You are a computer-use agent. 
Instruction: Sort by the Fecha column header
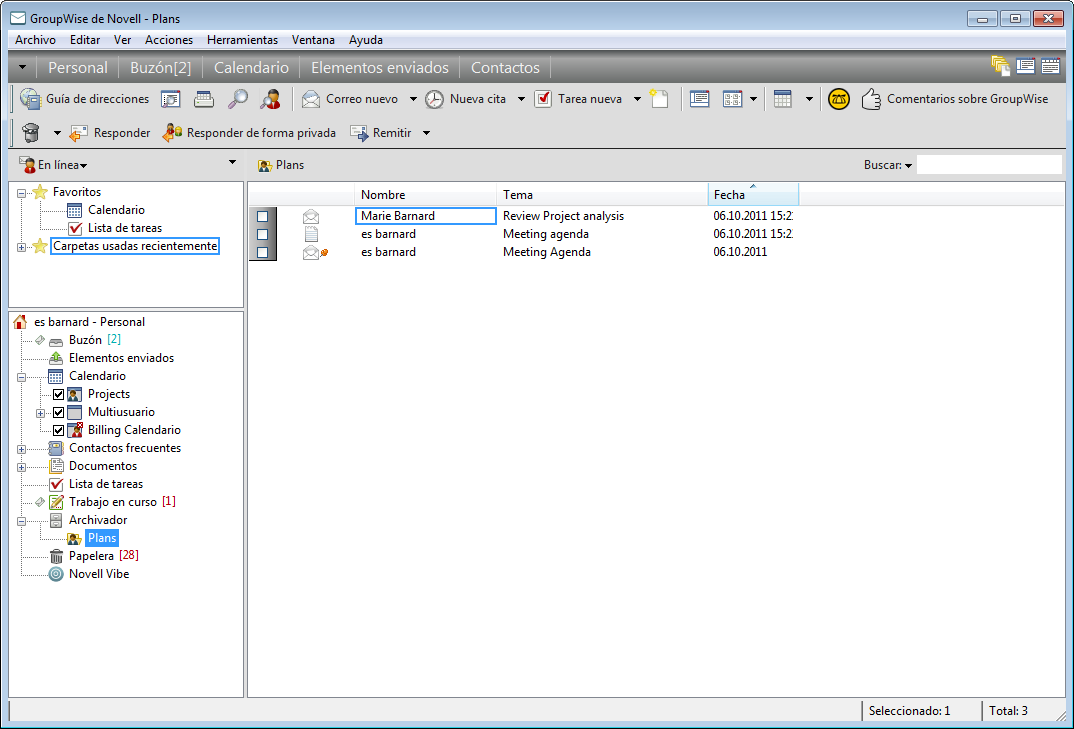click(753, 195)
